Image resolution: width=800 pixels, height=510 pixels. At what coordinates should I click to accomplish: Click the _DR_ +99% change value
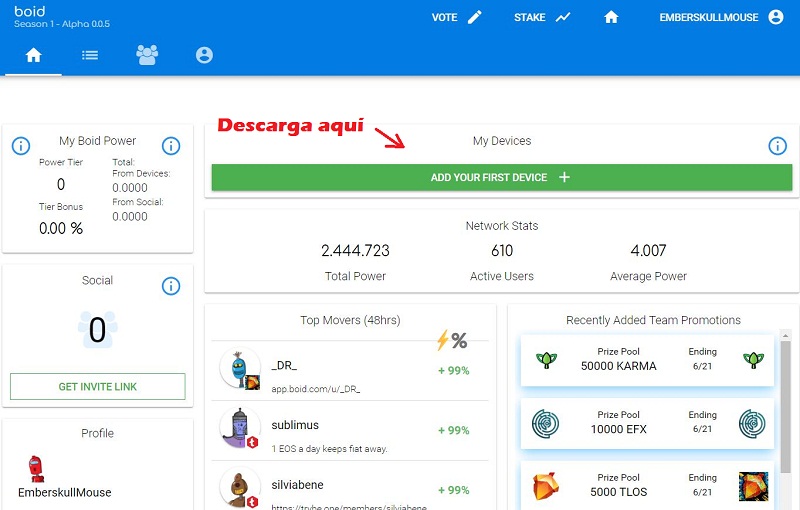(x=454, y=371)
